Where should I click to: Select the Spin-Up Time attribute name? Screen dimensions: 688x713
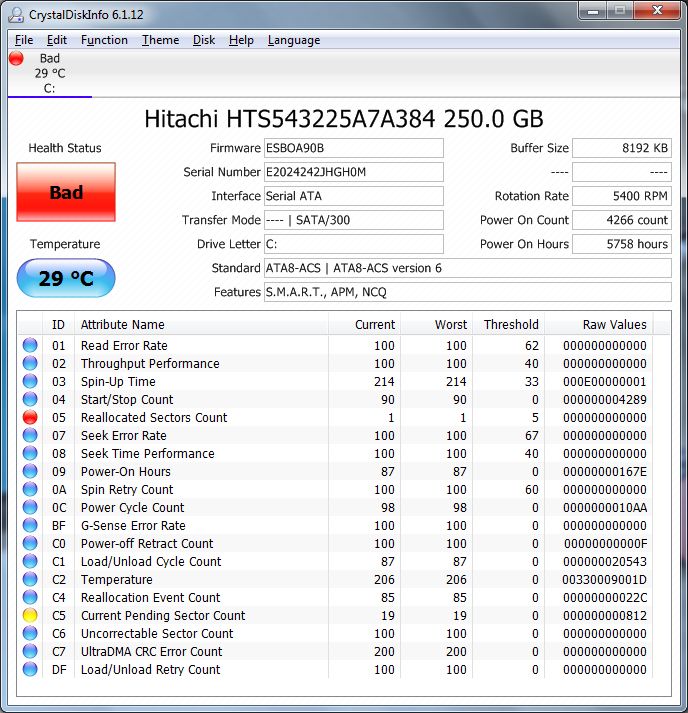point(118,382)
